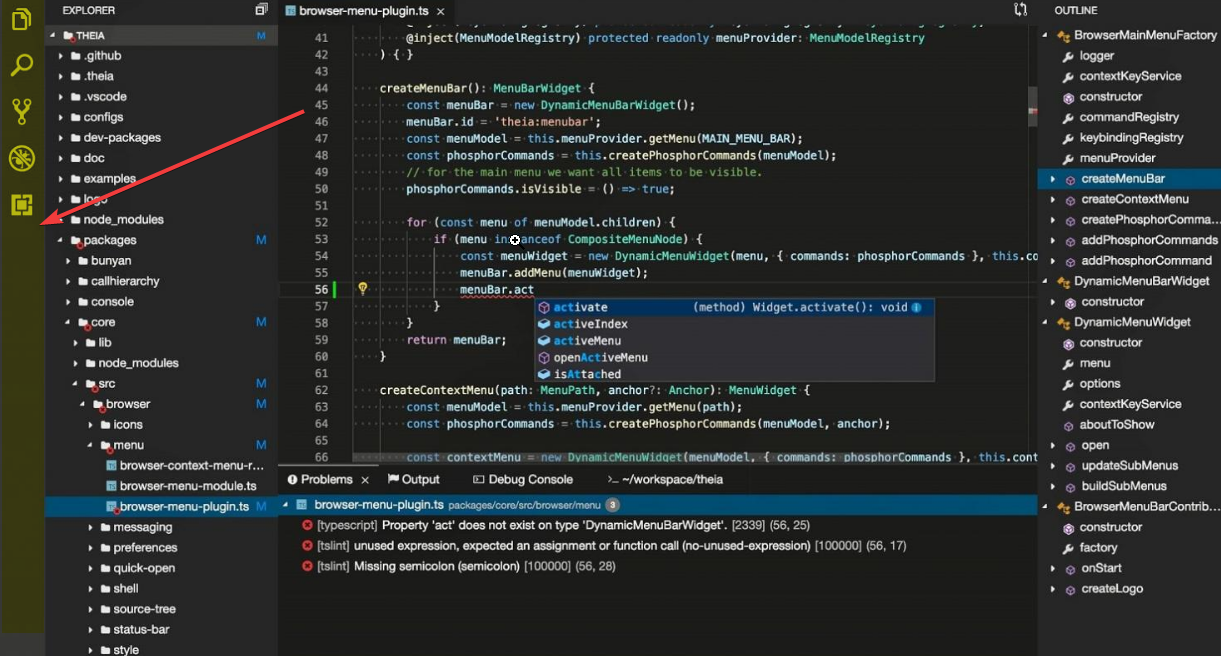Viewport: 1221px width, 656px height.
Task: Click the file icon of browser-menu-module.ts
Action: (x=111, y=486)
